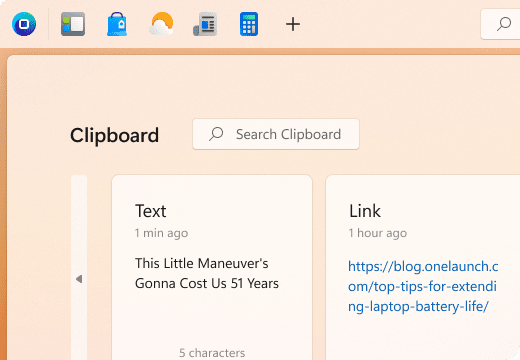Screen dimensions: 520x360
Task: Click the "1 hour ago" timestamp
Action: (x=378, y=233)
